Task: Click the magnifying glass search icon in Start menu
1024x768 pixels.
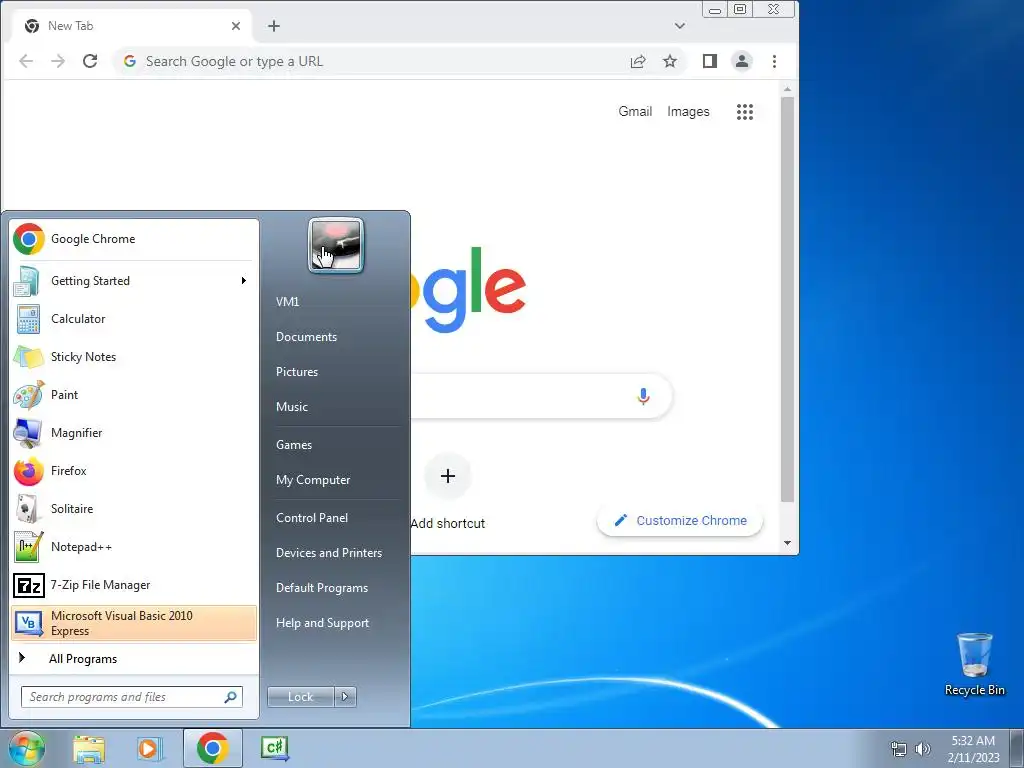Action: [x=230, y=697]
